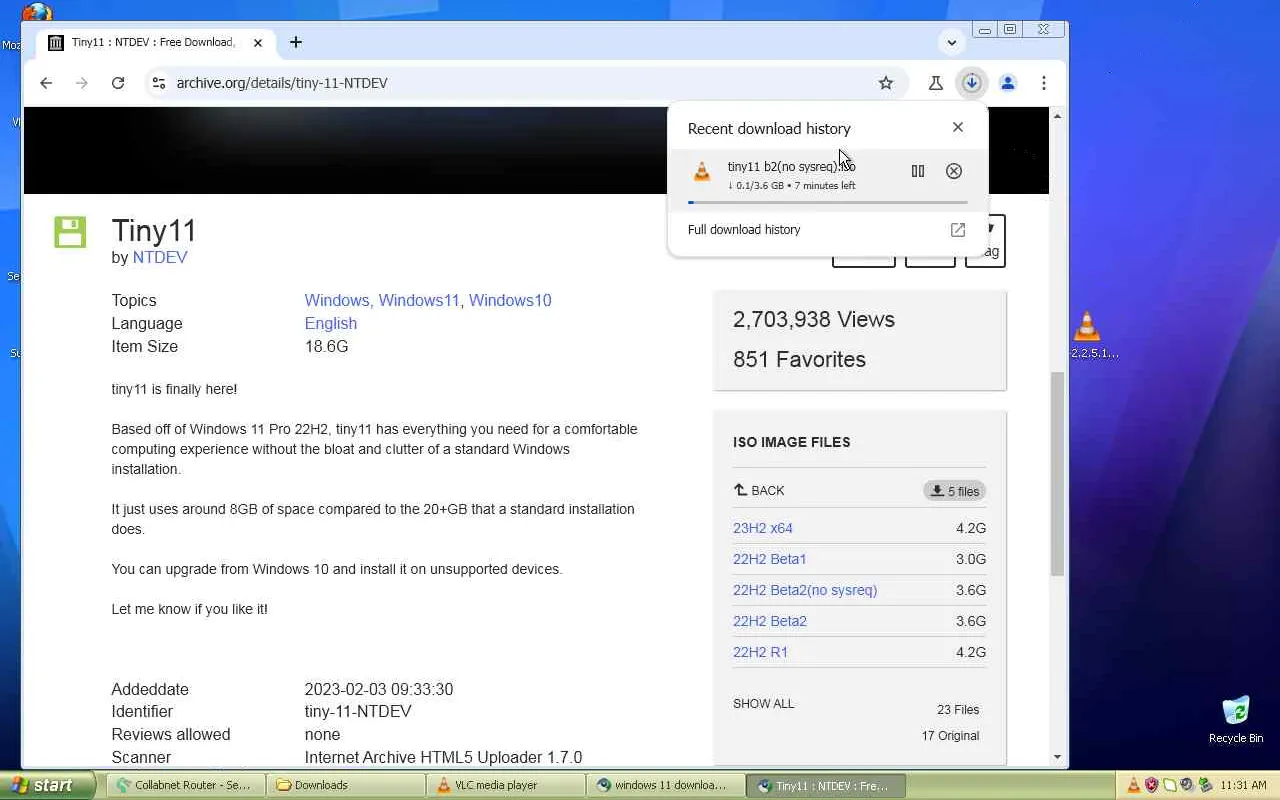The width and height of the screenshot is (1280, 800).
Task: Select the VLC 2.2.5.1 desktop icon
Action: point(1088,335)
